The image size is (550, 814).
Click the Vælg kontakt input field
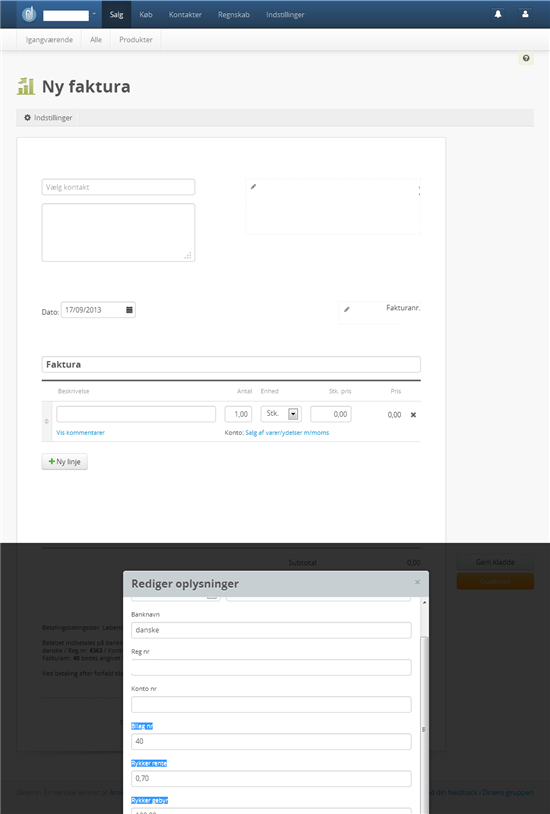coord(118,187)
